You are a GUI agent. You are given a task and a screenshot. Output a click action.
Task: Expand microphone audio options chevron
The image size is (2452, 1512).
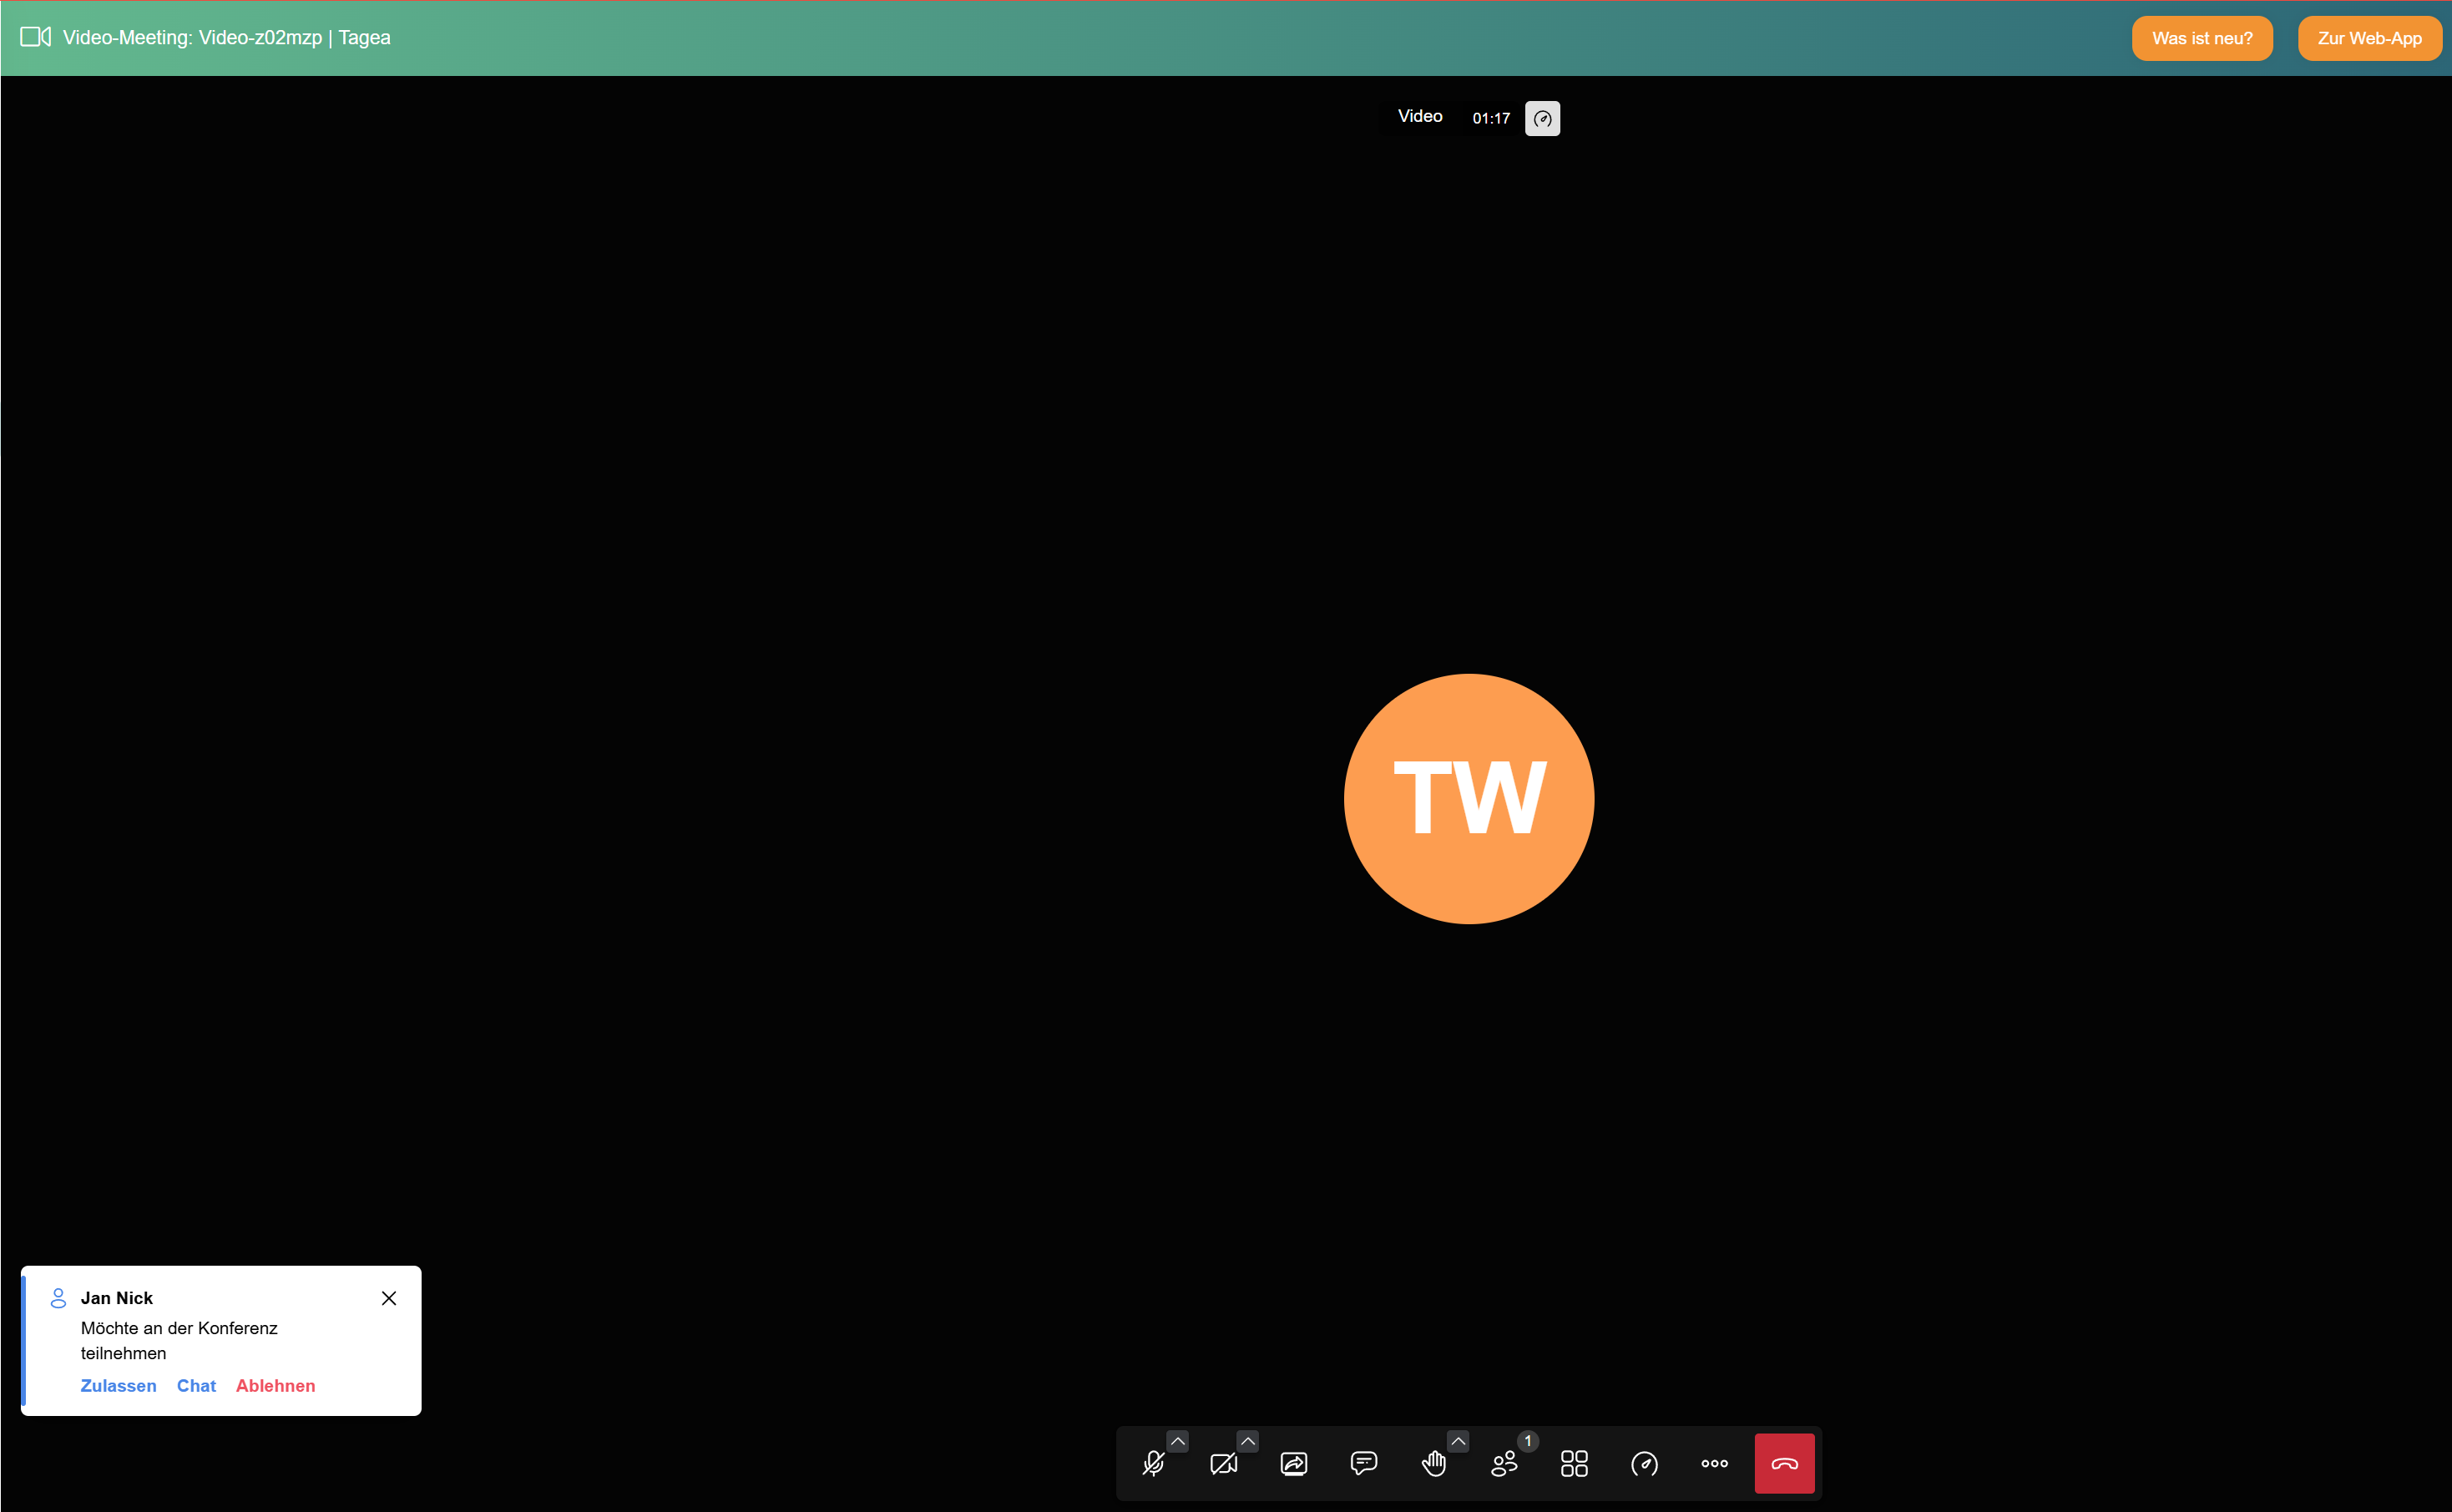click(x=1178, y=1441)
